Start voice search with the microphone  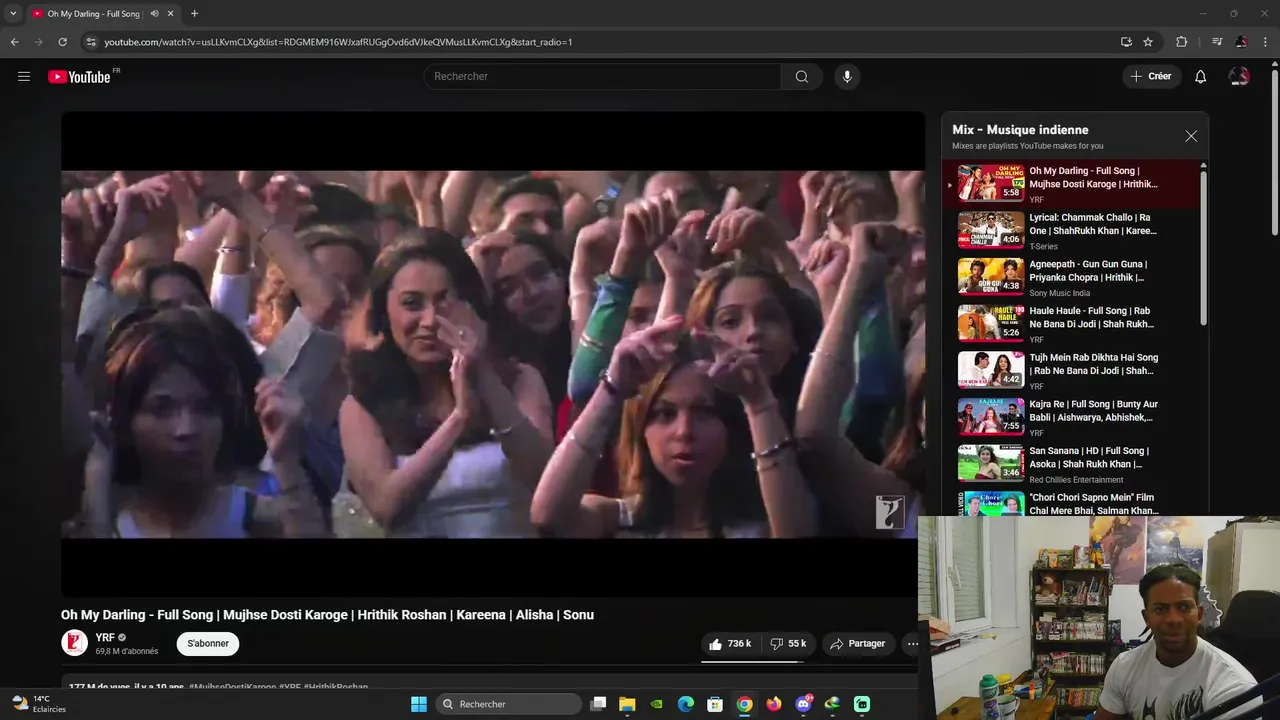pos(847,76)
